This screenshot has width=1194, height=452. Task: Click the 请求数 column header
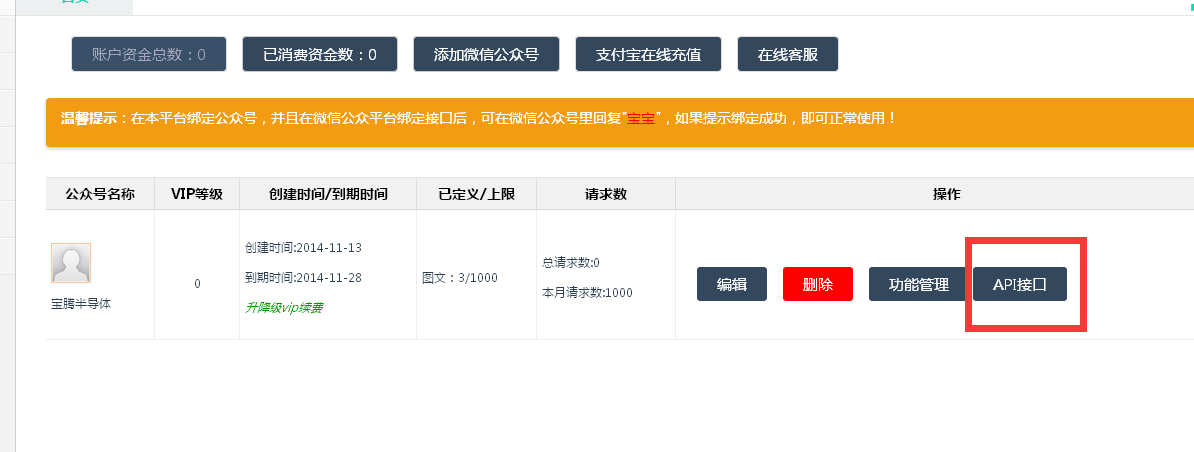coord(605,194)
